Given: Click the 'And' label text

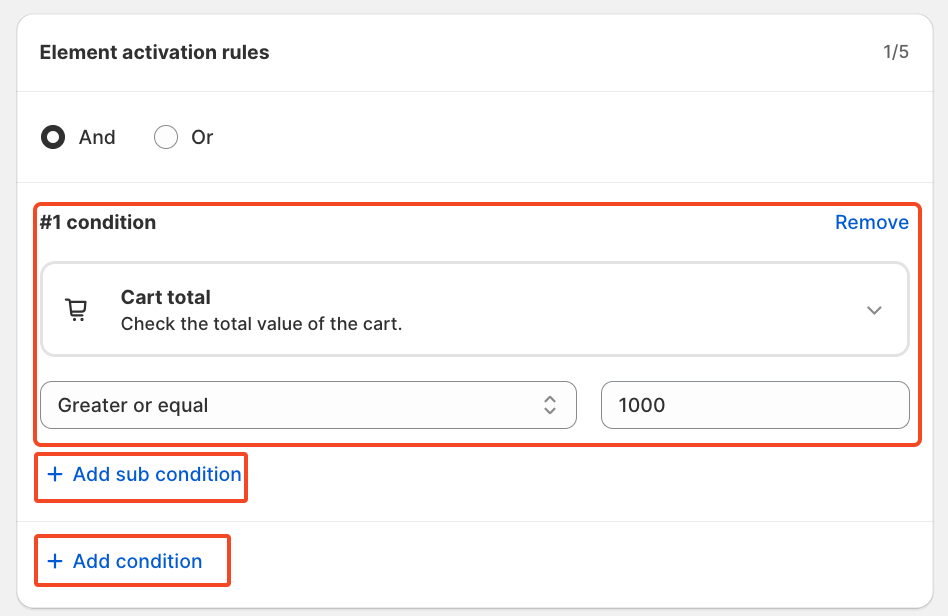Looking at the screenshot, I should coord(97,137).
